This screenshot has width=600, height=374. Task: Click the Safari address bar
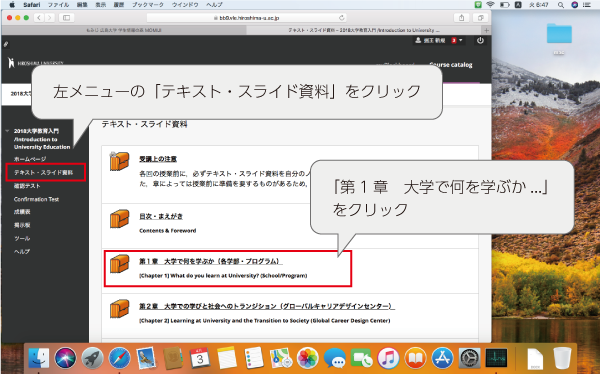click(x=246, y=18)
